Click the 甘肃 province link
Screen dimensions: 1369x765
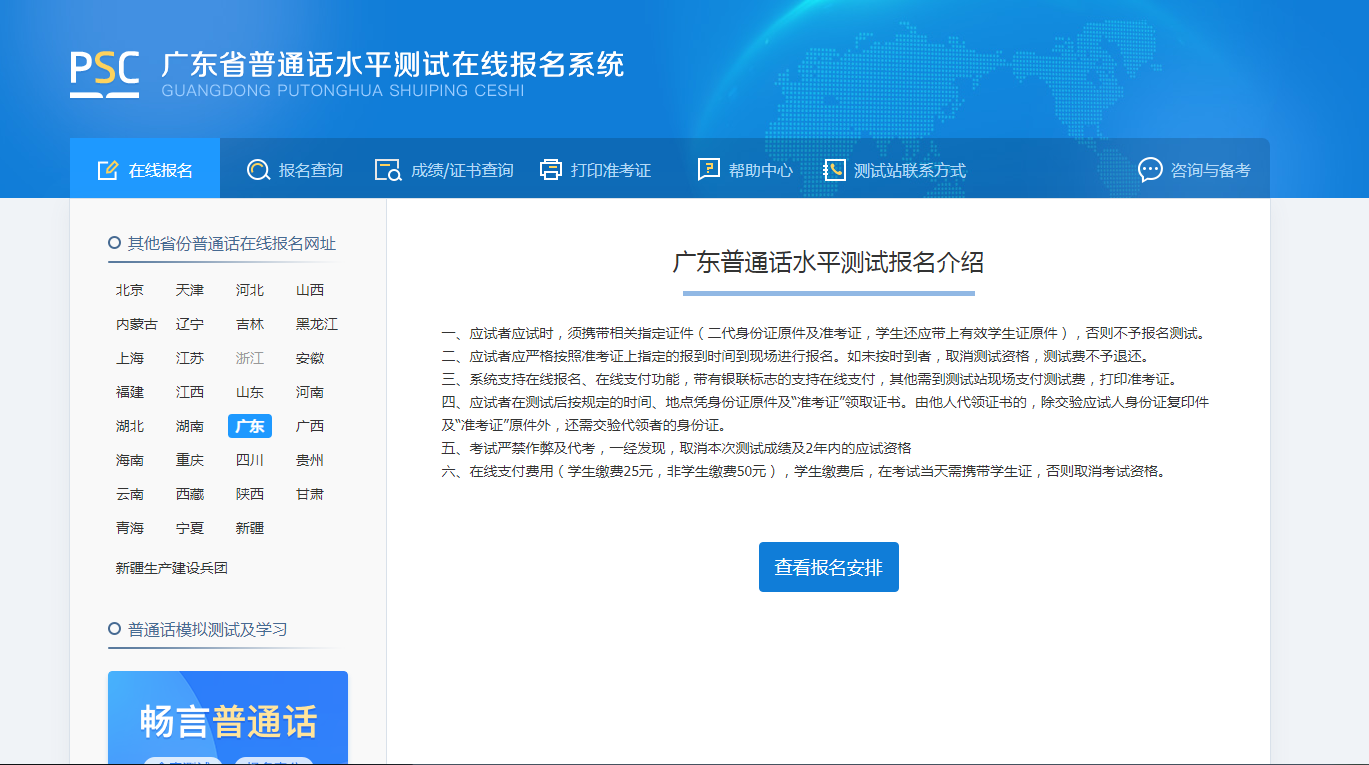tap(310, 494)
